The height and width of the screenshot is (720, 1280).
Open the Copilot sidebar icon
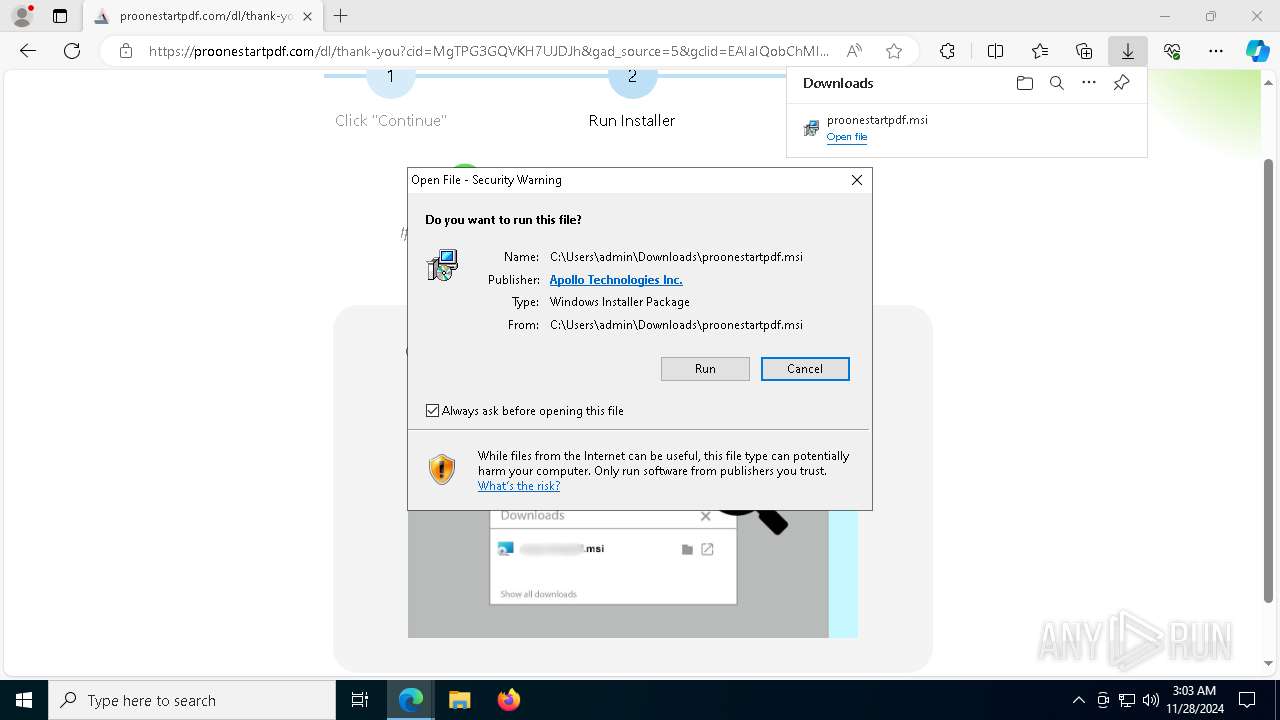point(1257,51)
